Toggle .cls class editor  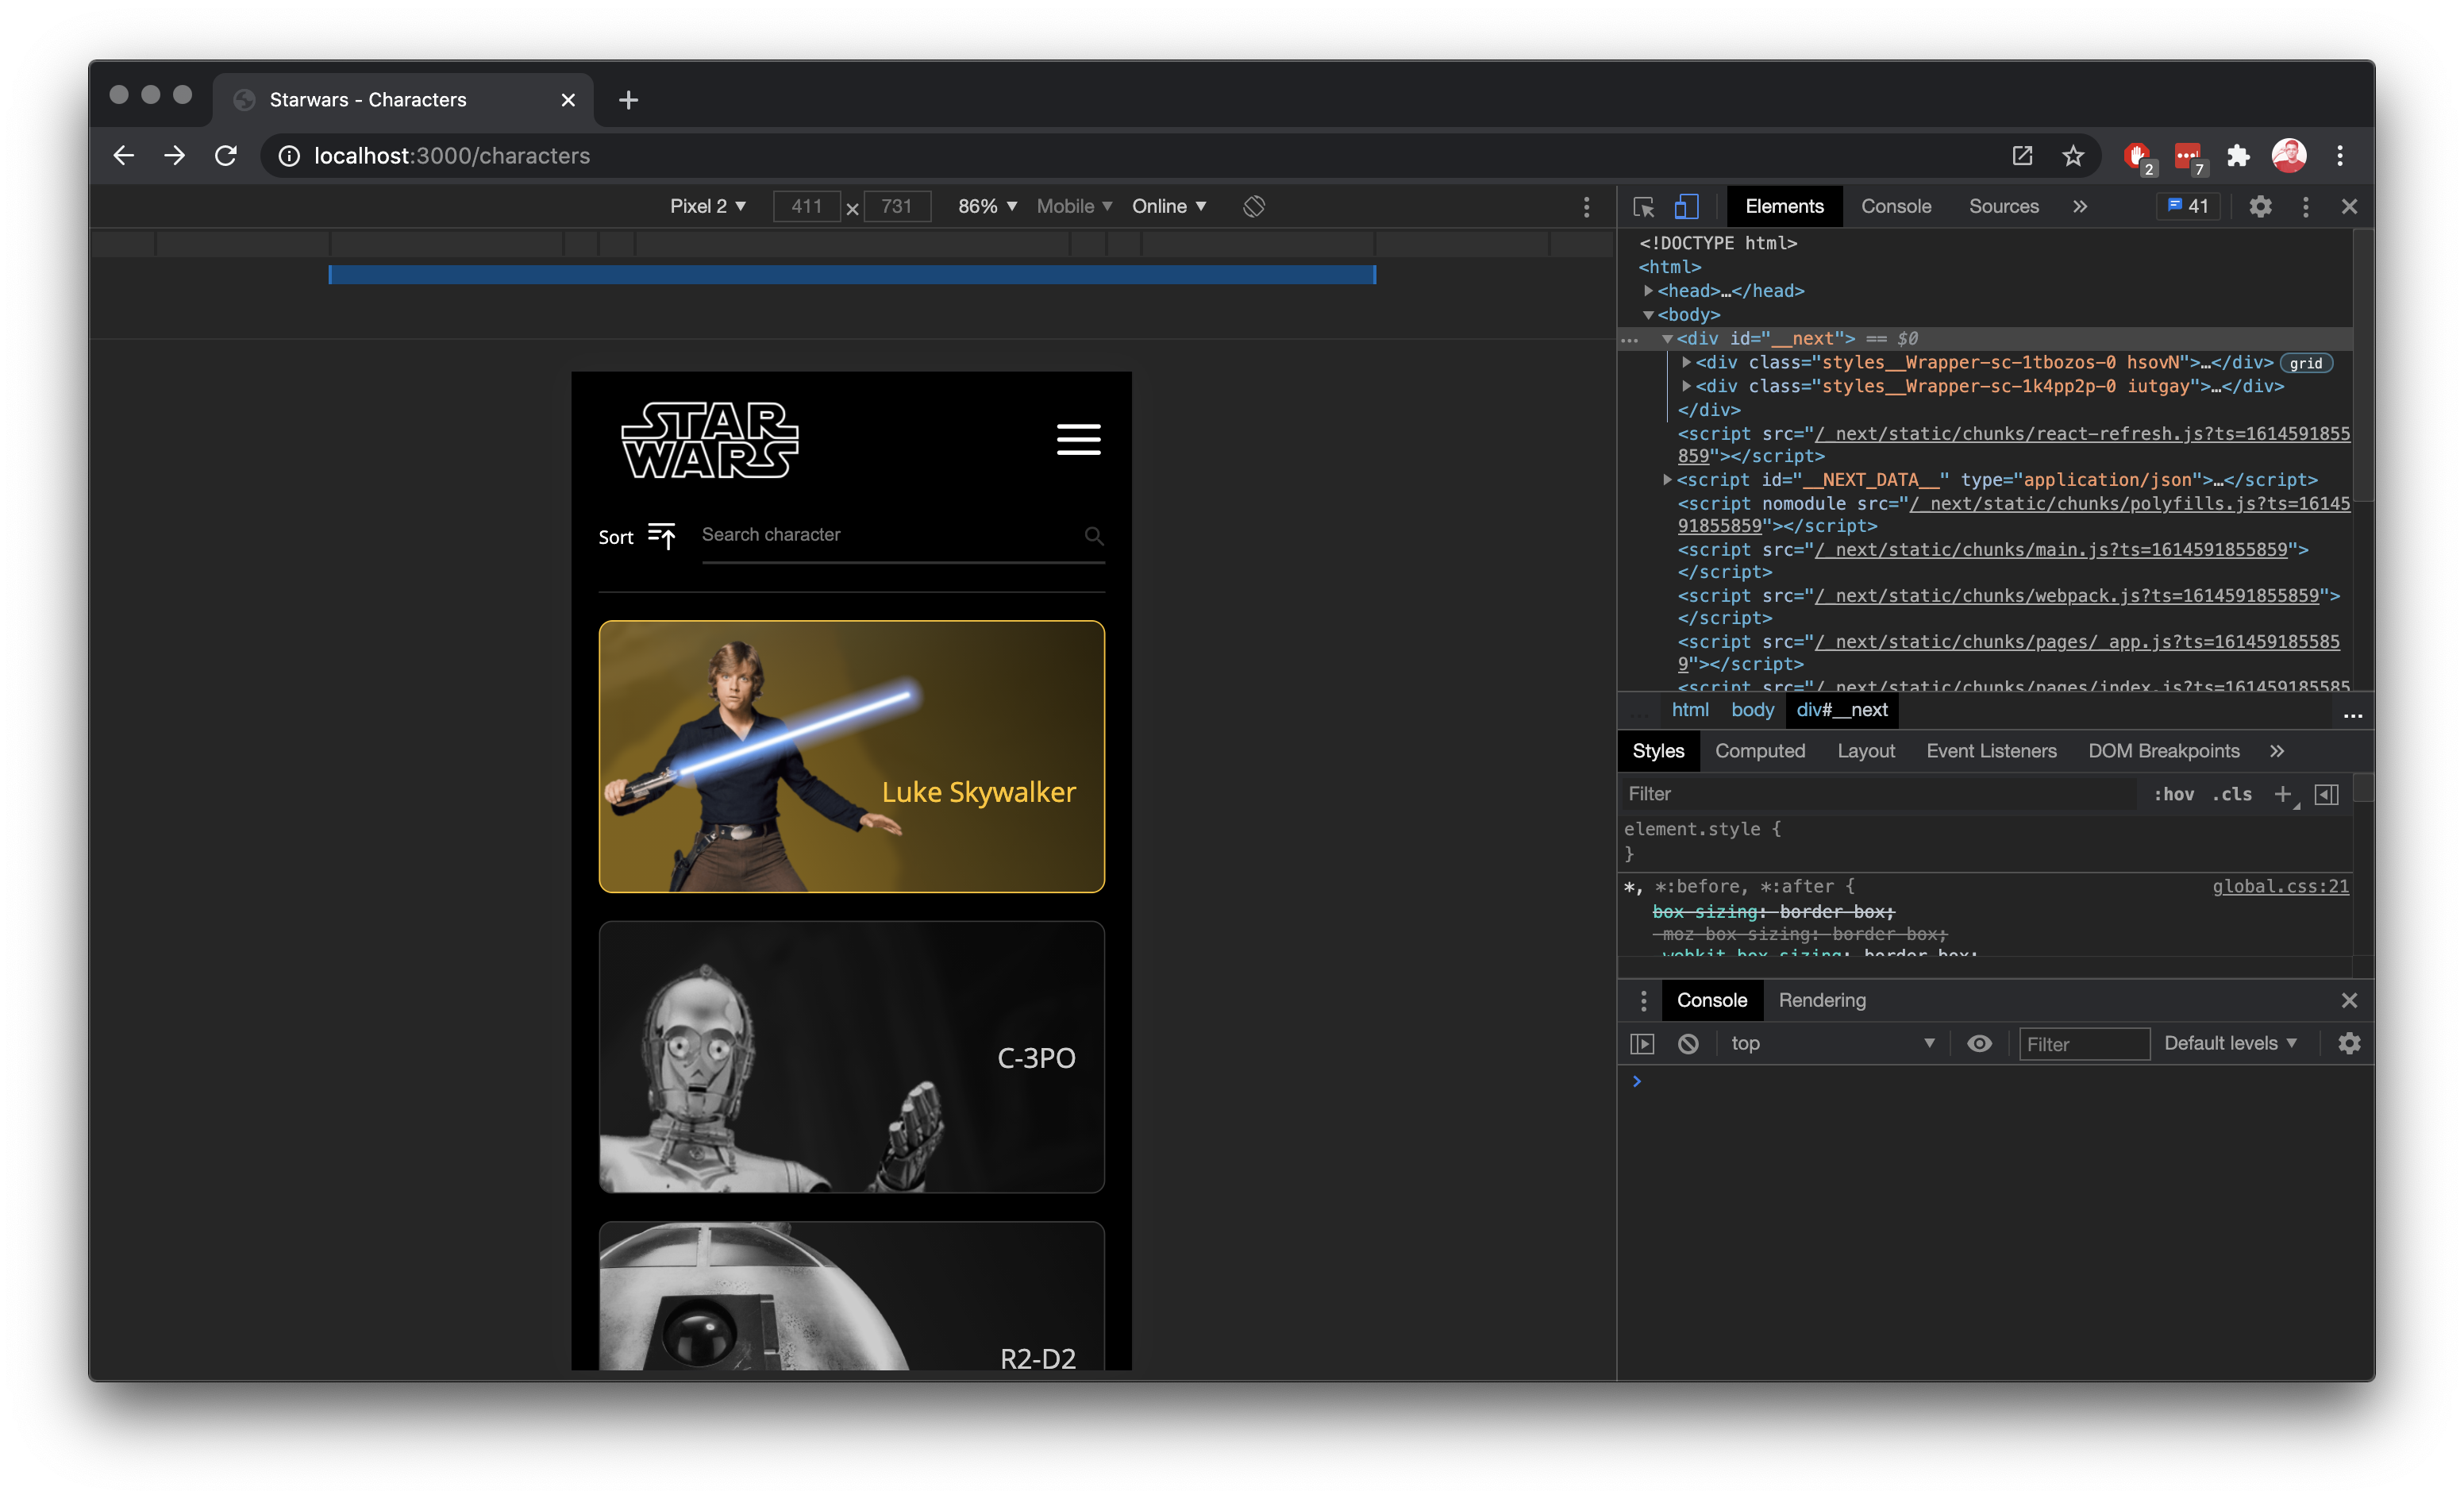click(2232, 794)
